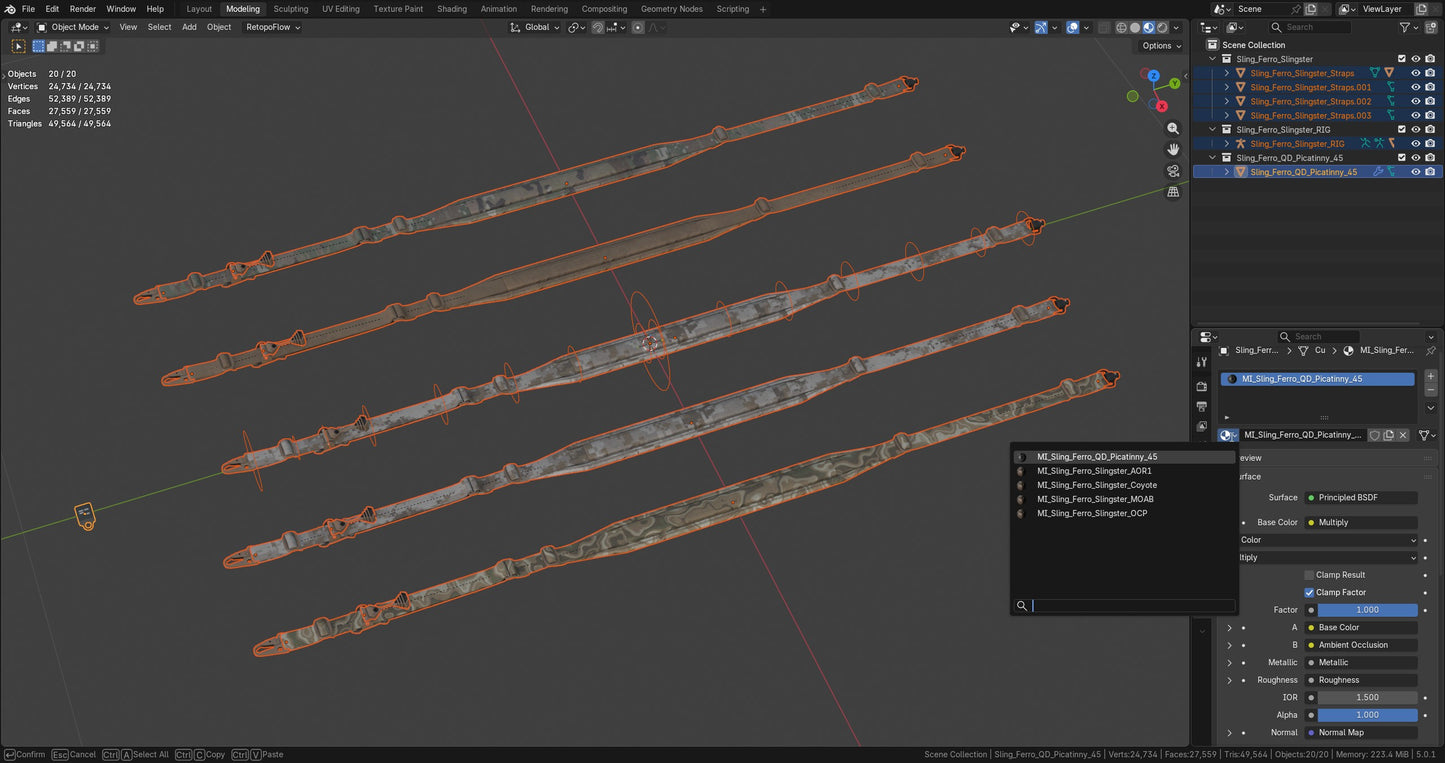Toggle the proportional editing icon
The image size is (1445, 763).
[637, 27]
